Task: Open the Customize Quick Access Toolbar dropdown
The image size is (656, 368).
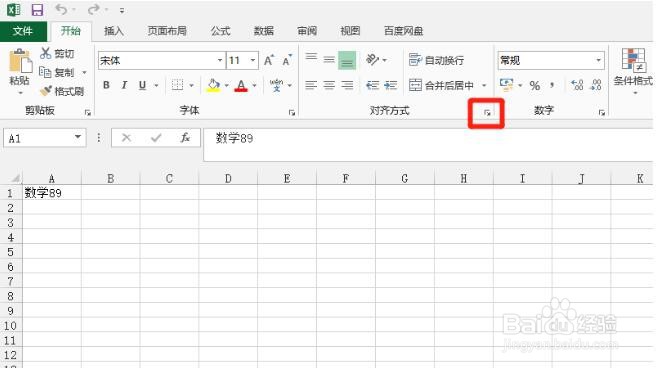Action: coord(122,10)
